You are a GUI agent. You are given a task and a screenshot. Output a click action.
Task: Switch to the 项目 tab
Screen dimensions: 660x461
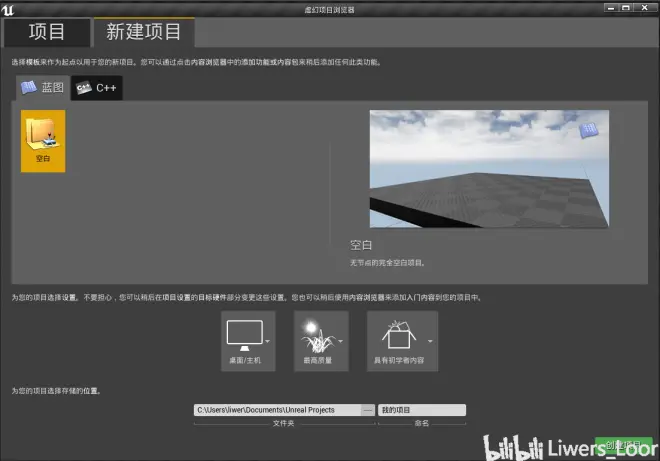[47, 32]
